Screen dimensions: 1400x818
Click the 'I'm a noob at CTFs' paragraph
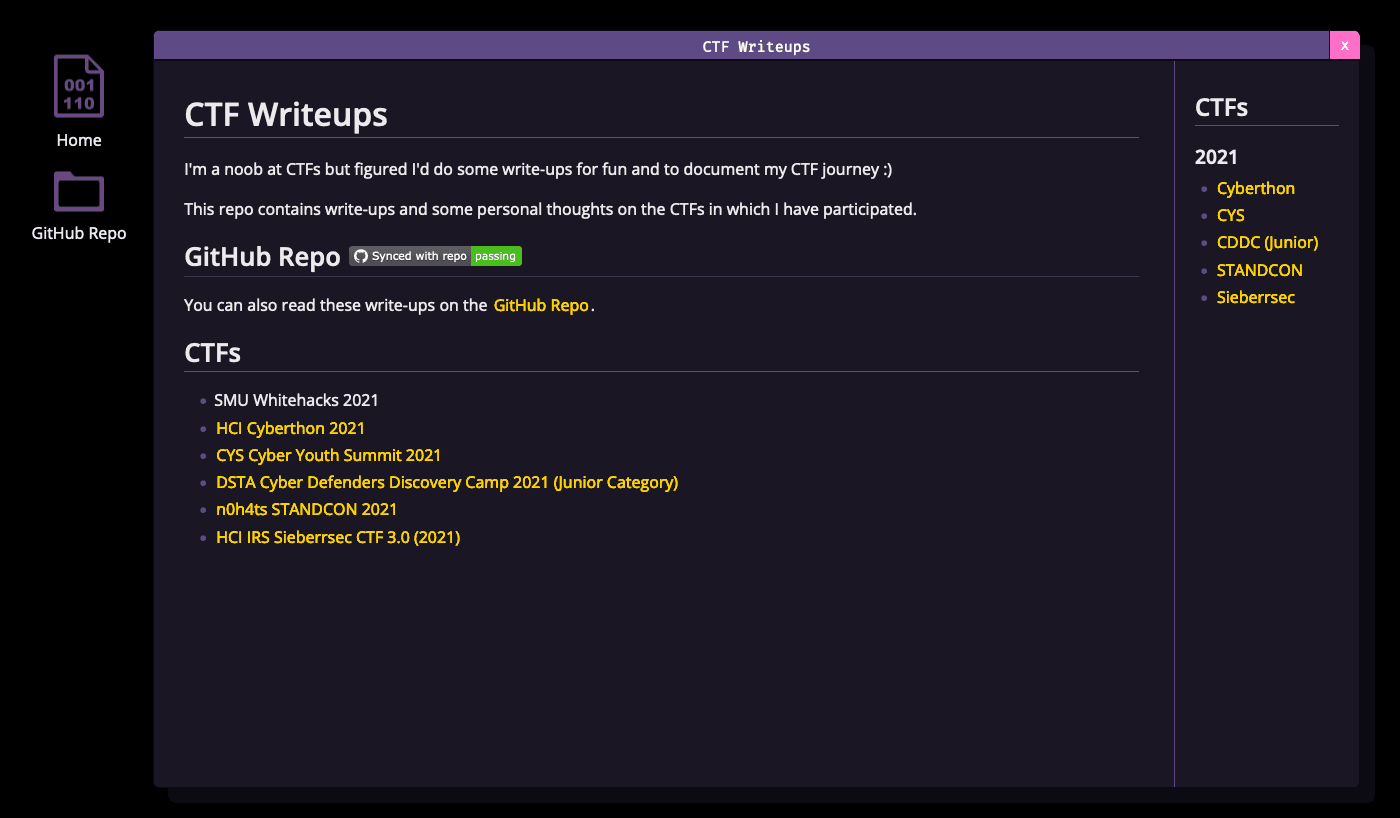(x=538, y=169)
